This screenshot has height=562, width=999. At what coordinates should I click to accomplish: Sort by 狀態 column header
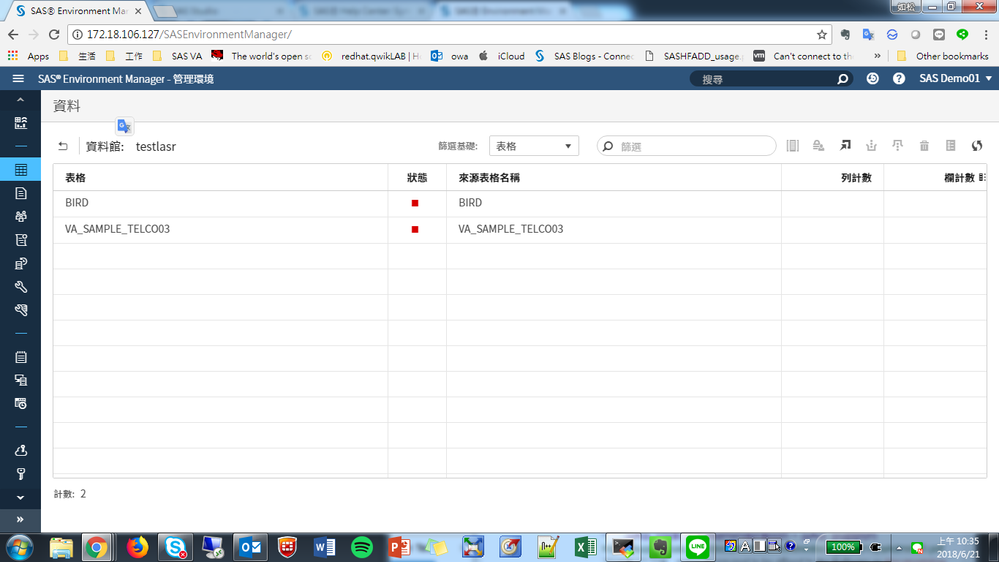click(417, 178)
